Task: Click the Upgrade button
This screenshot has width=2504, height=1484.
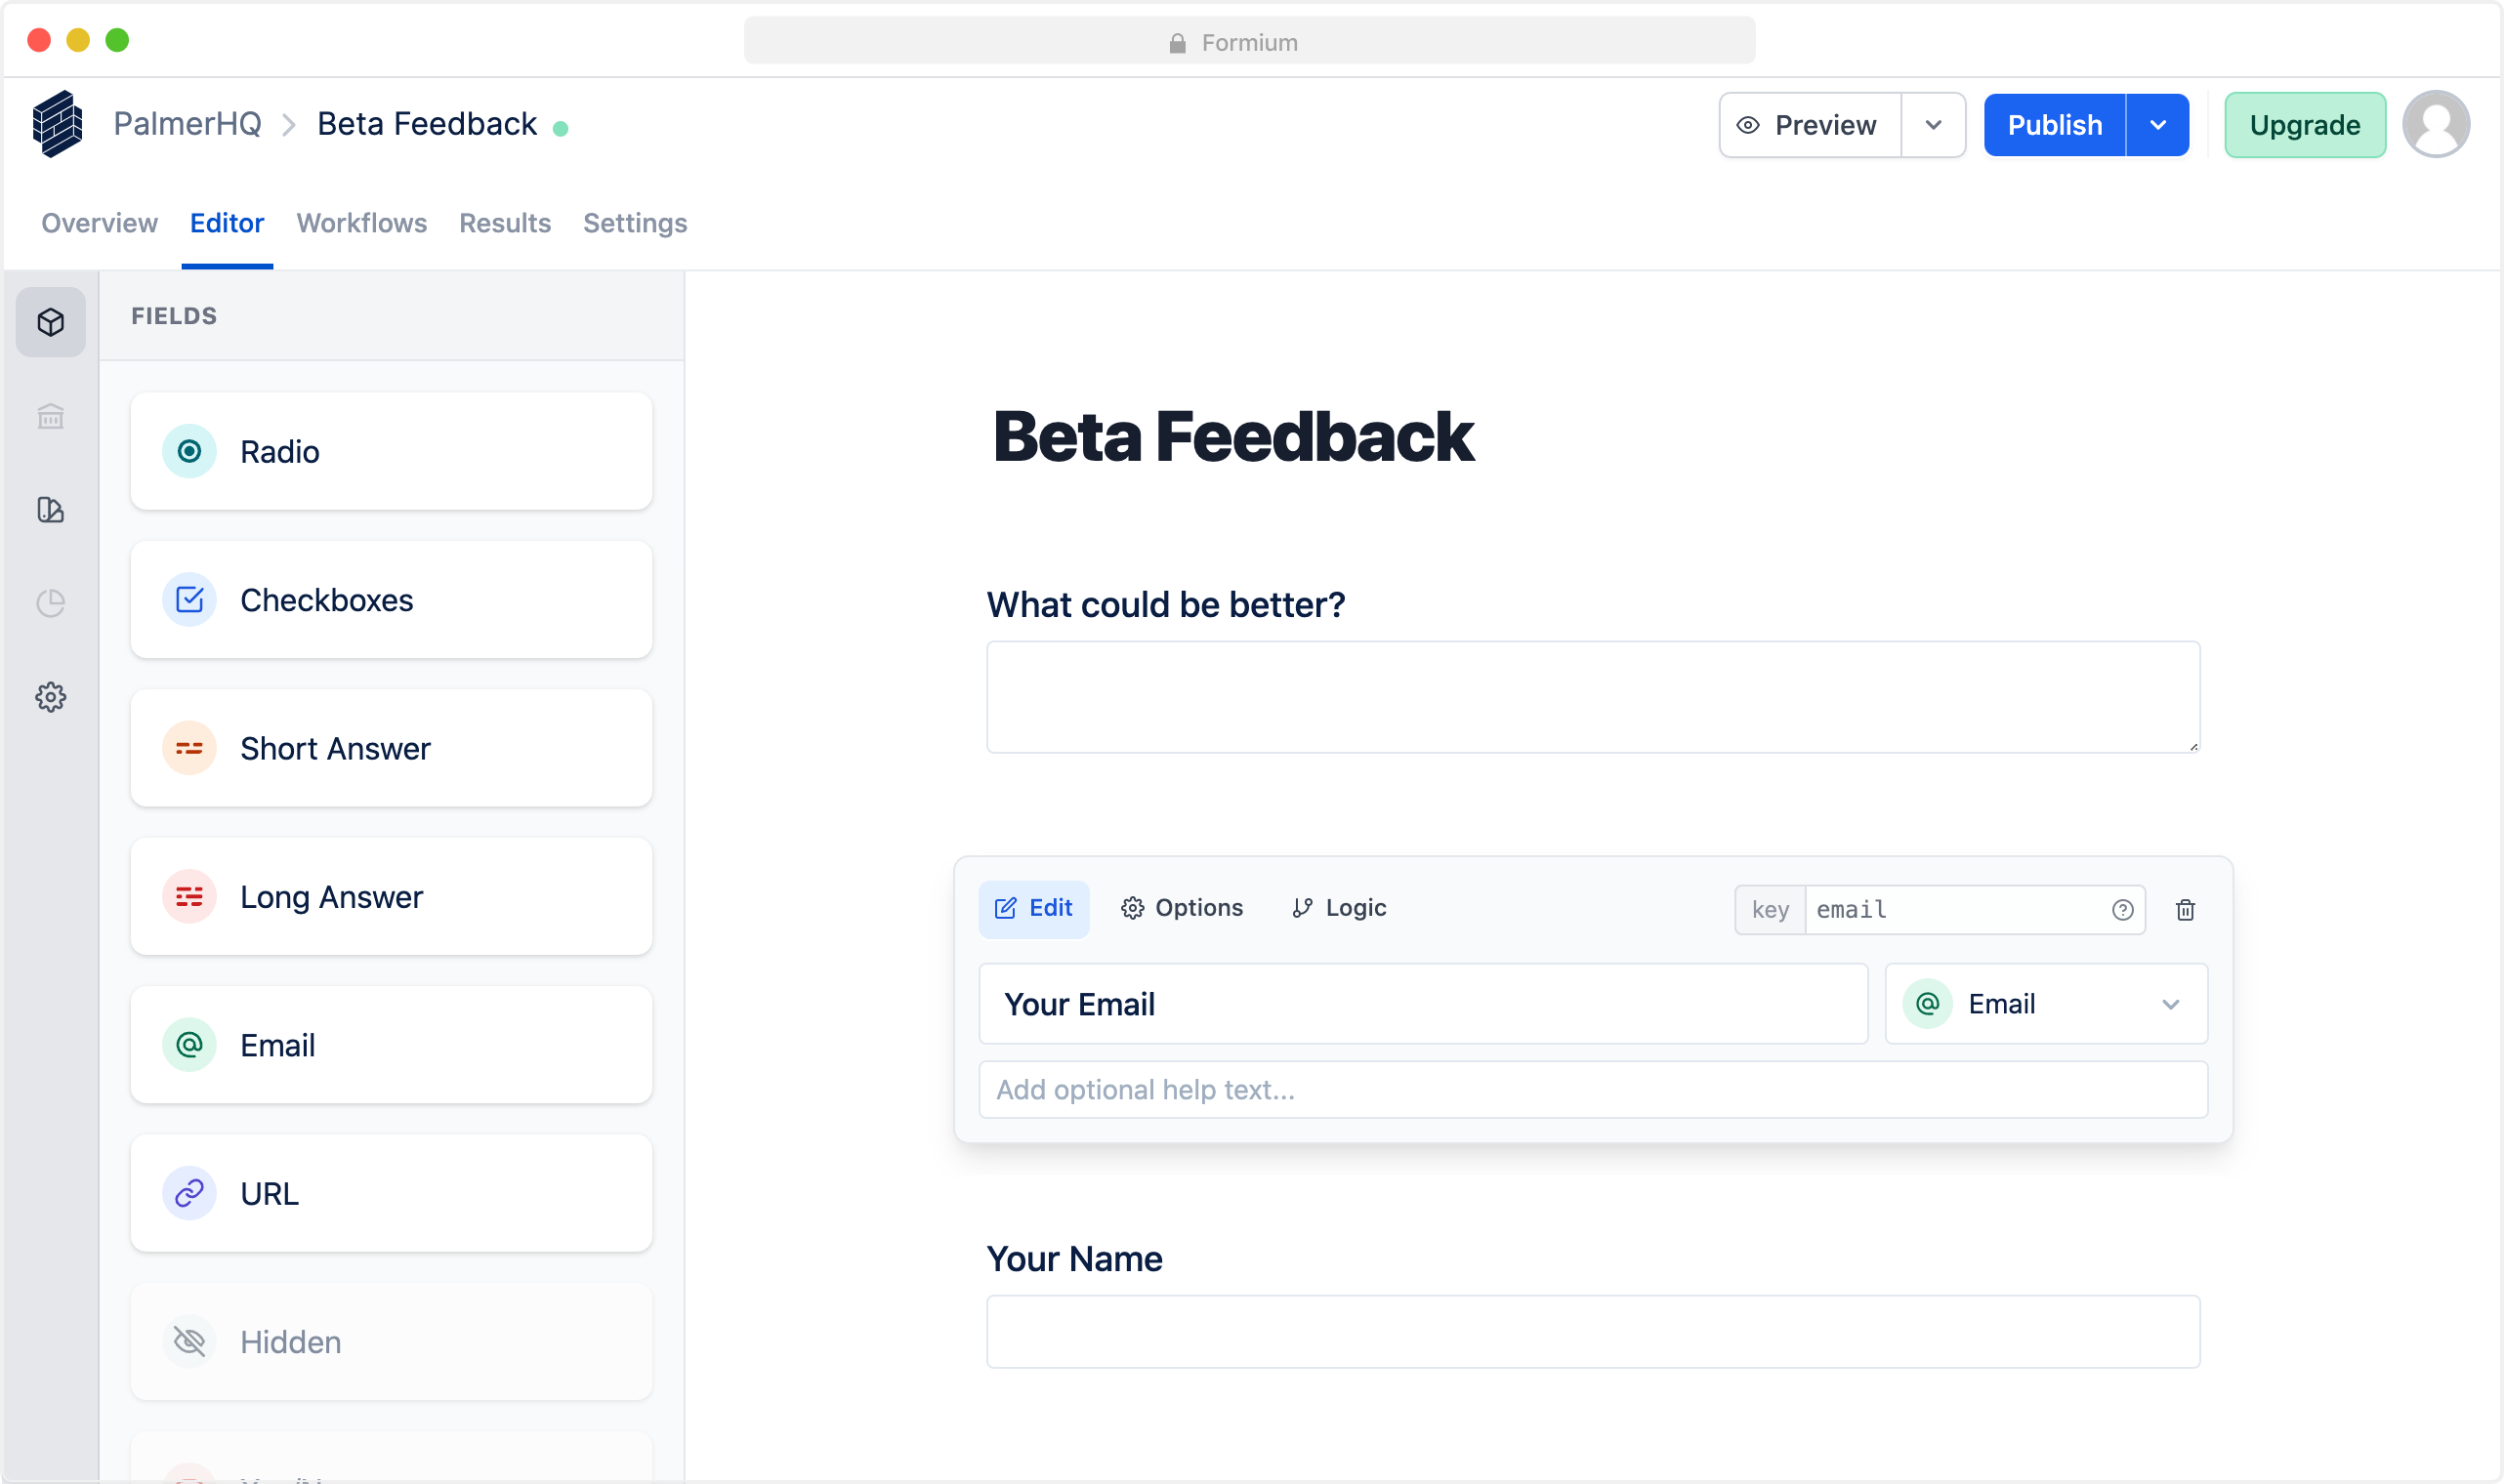Action: coord(2305,124)
